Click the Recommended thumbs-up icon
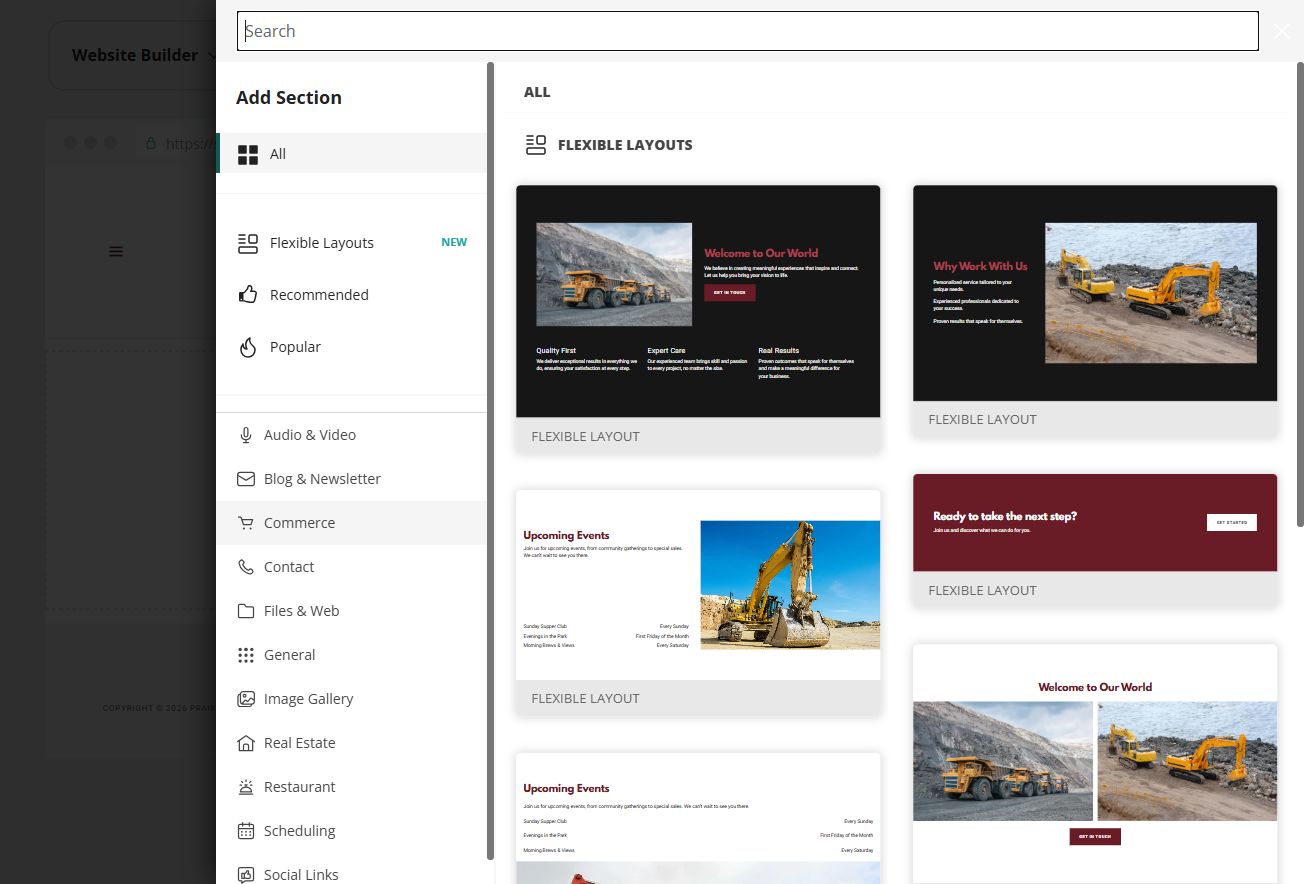Viewport: 1304px width, 884px height. [x=248, y=295]
